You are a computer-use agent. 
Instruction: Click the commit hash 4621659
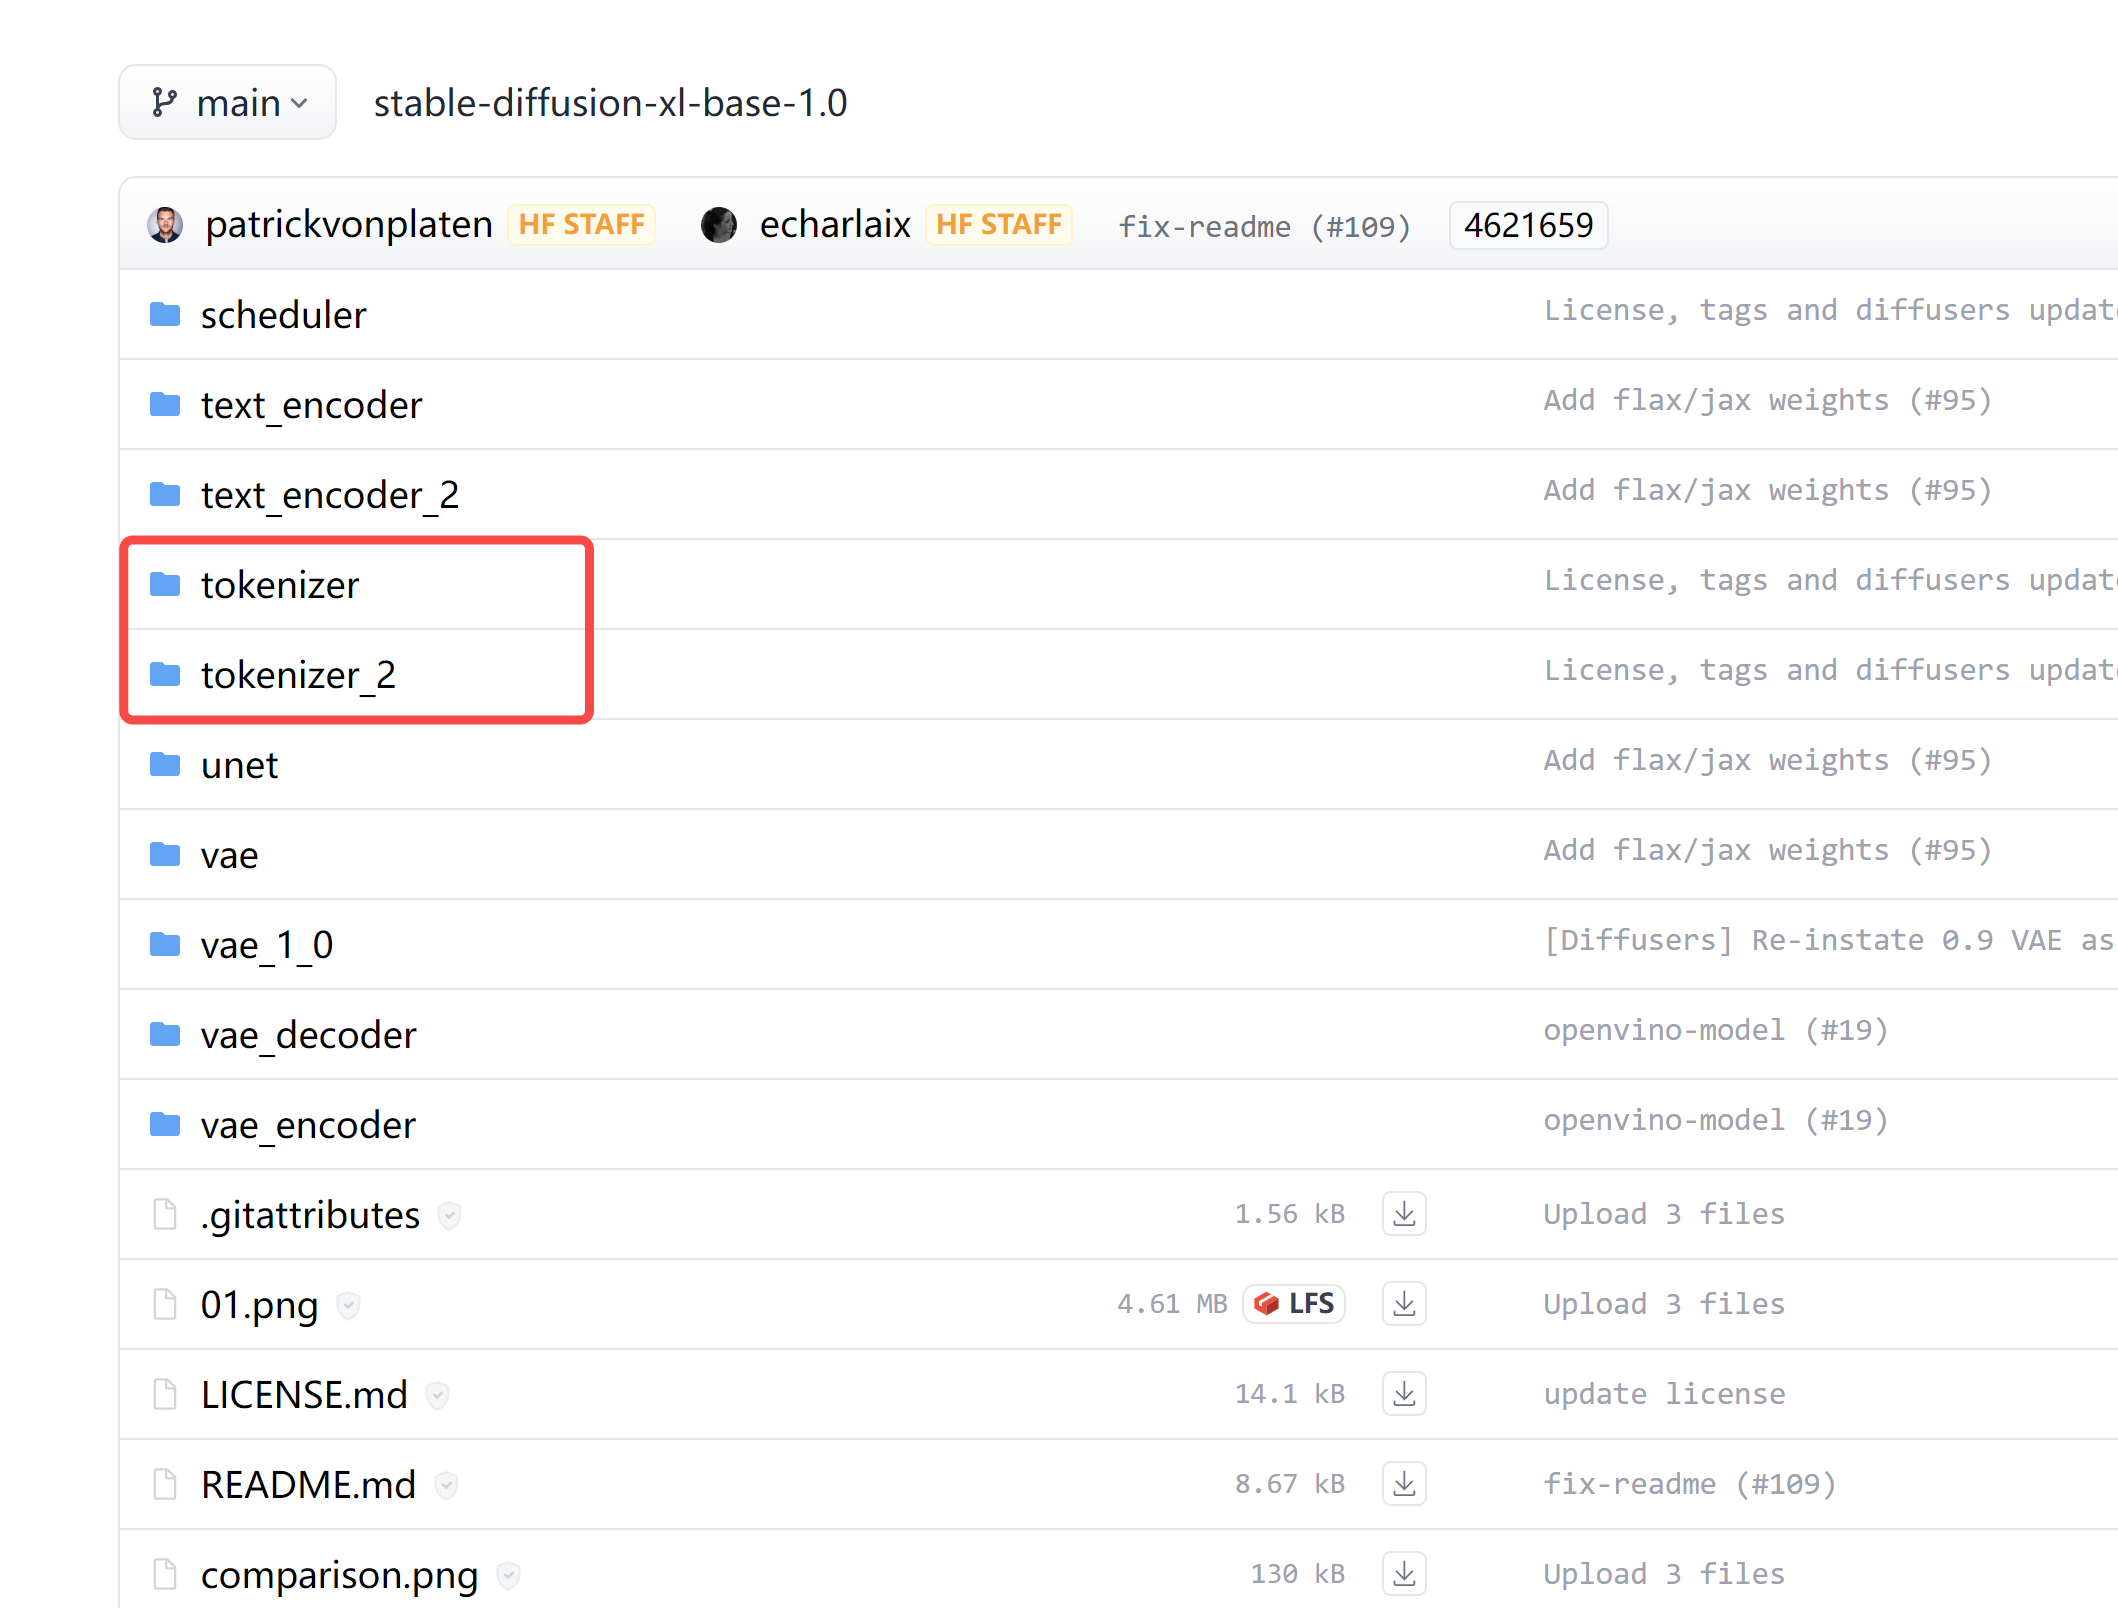[1527, 225]
